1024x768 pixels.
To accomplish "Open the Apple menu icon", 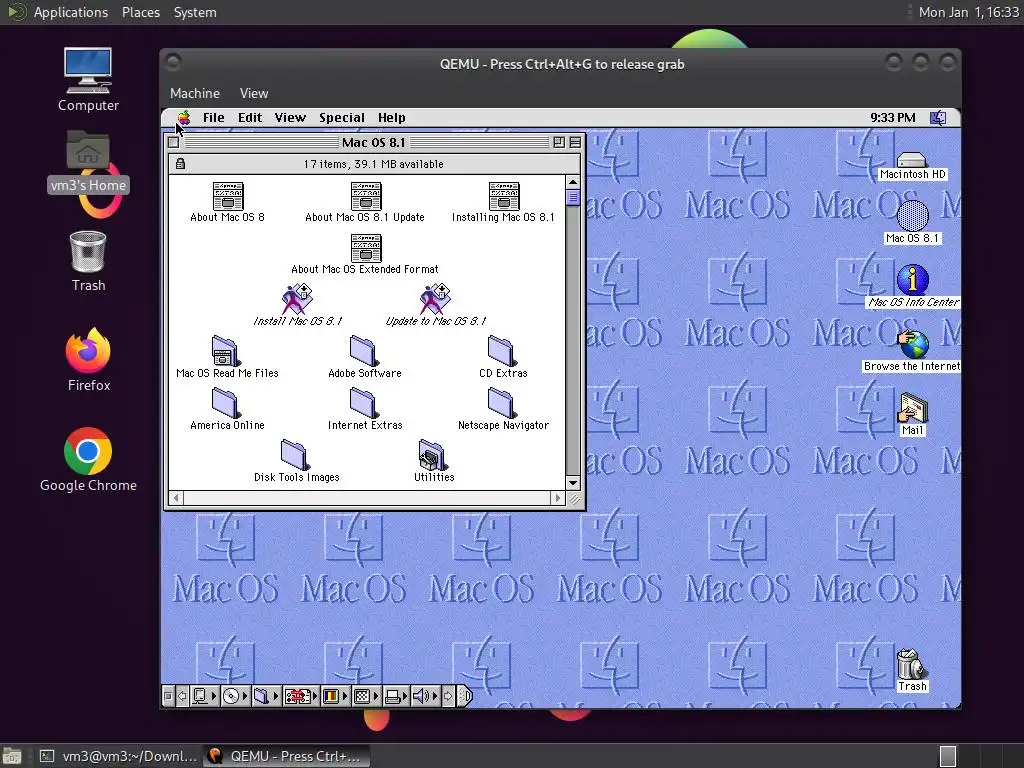I will pos(184,118).
